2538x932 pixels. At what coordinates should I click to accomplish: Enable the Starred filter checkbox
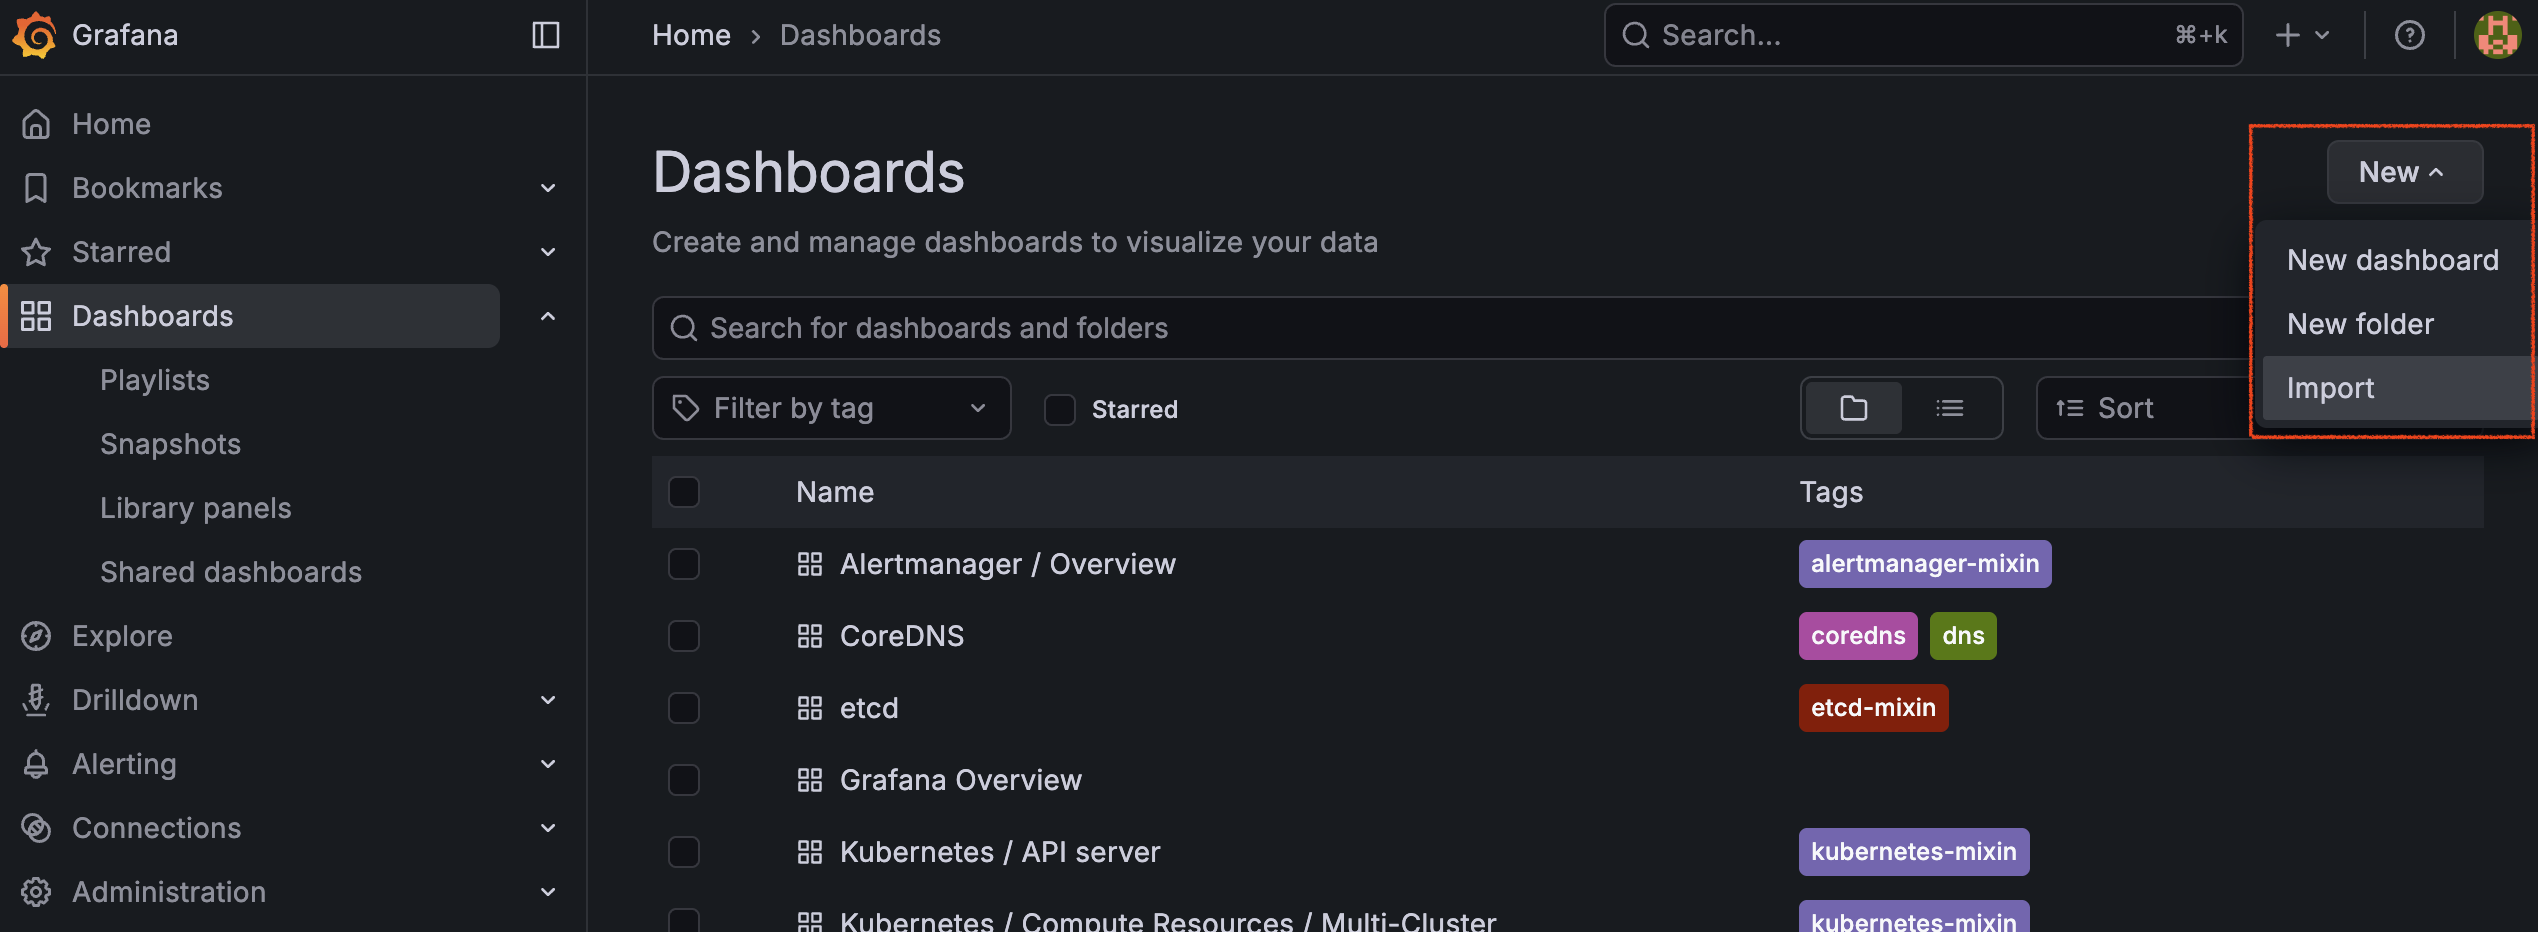pyautogui.click(x=1059, y=409)
